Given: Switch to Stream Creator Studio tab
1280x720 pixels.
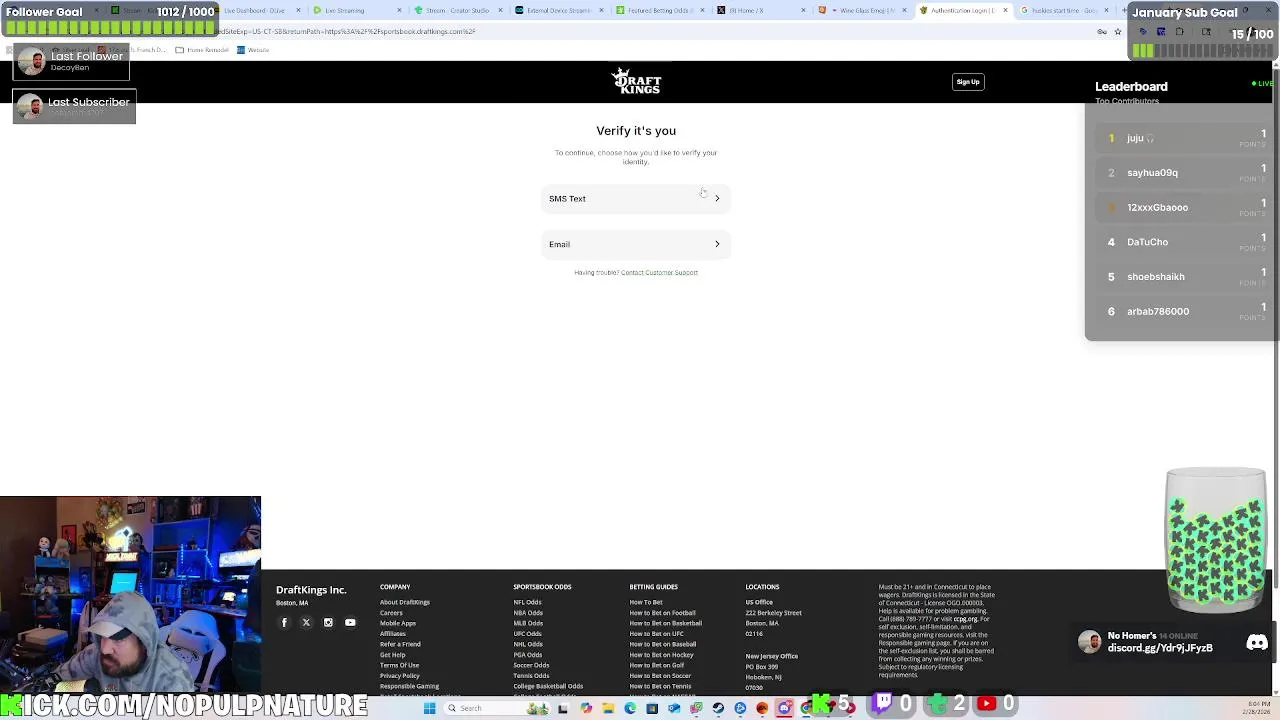Looking at the screenshot, I should (457, 10).
